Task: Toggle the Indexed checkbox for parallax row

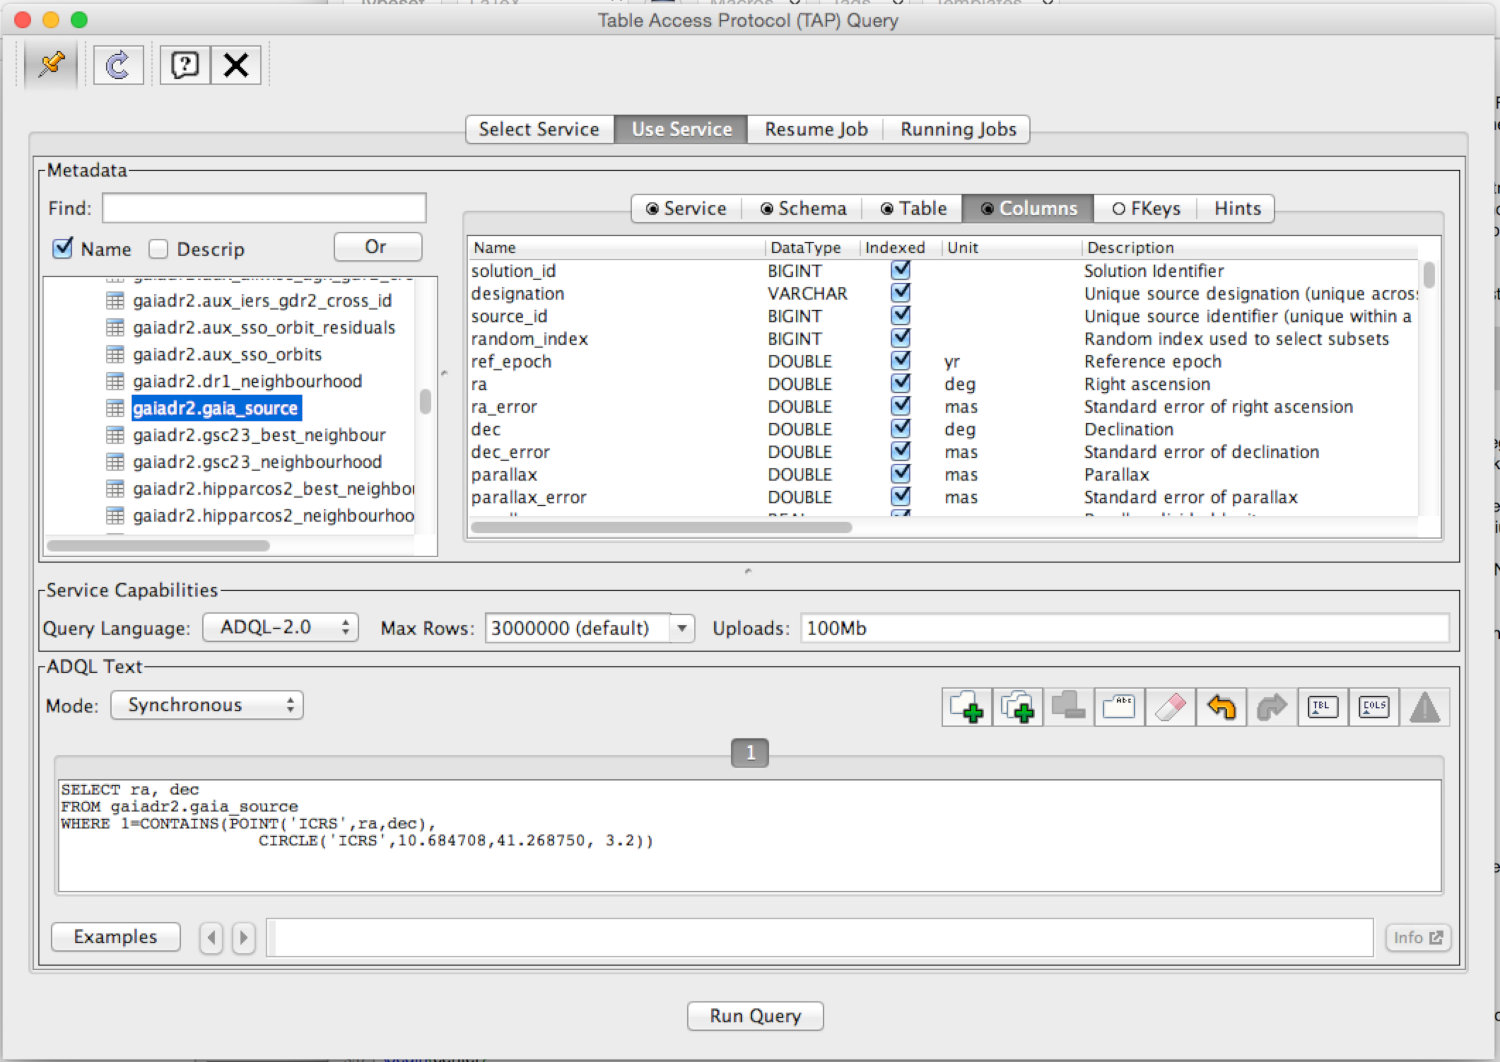Action: pyautogui.click(x=901, y=473)
